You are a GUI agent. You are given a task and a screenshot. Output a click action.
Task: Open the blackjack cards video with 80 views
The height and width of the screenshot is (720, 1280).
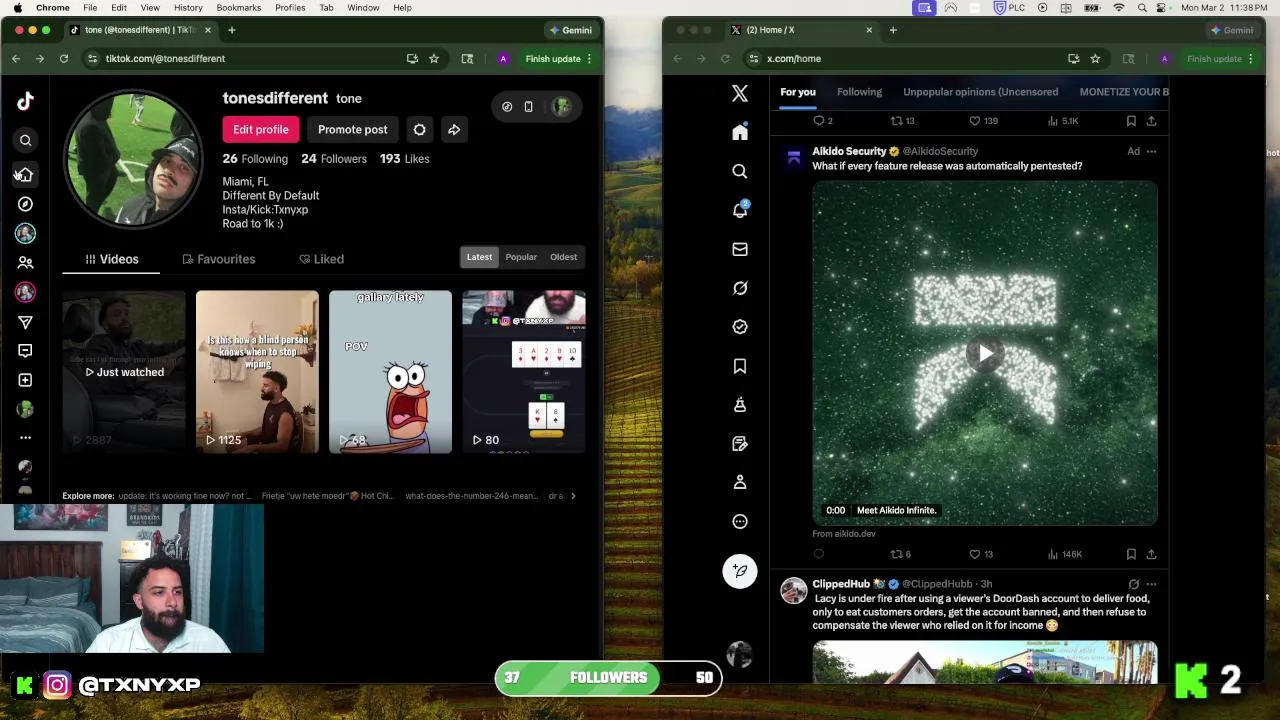pos(524,372)
